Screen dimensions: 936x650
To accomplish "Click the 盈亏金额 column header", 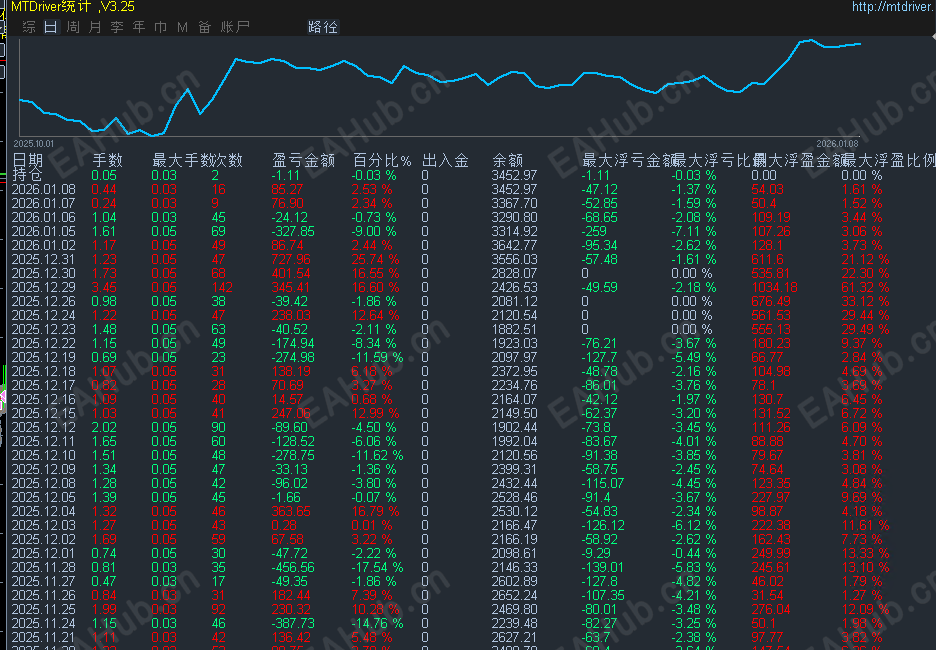I will tap(303, 160).
